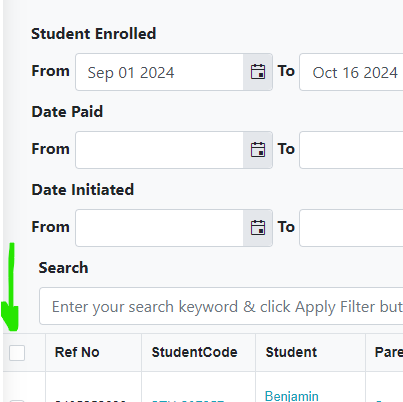This screenshot has height=402, width=403.
Task: Sort by Parent column header
Action: pos(389,352)
